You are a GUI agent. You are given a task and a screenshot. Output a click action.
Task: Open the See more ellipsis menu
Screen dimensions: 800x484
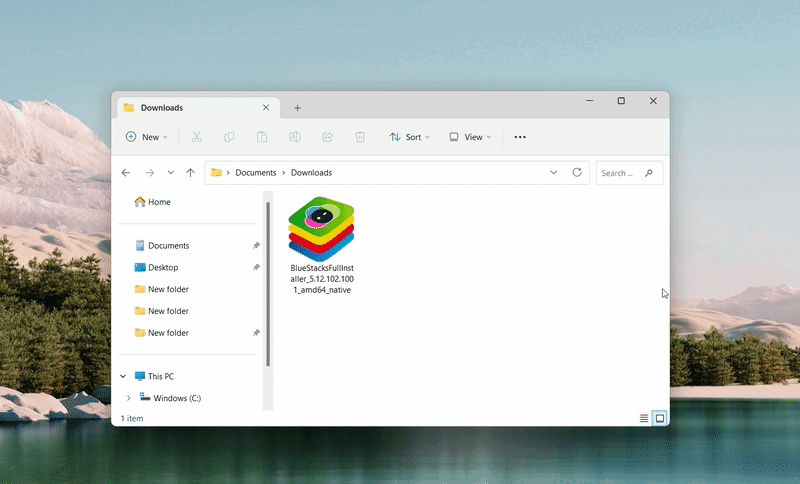[x=520, y=137]
